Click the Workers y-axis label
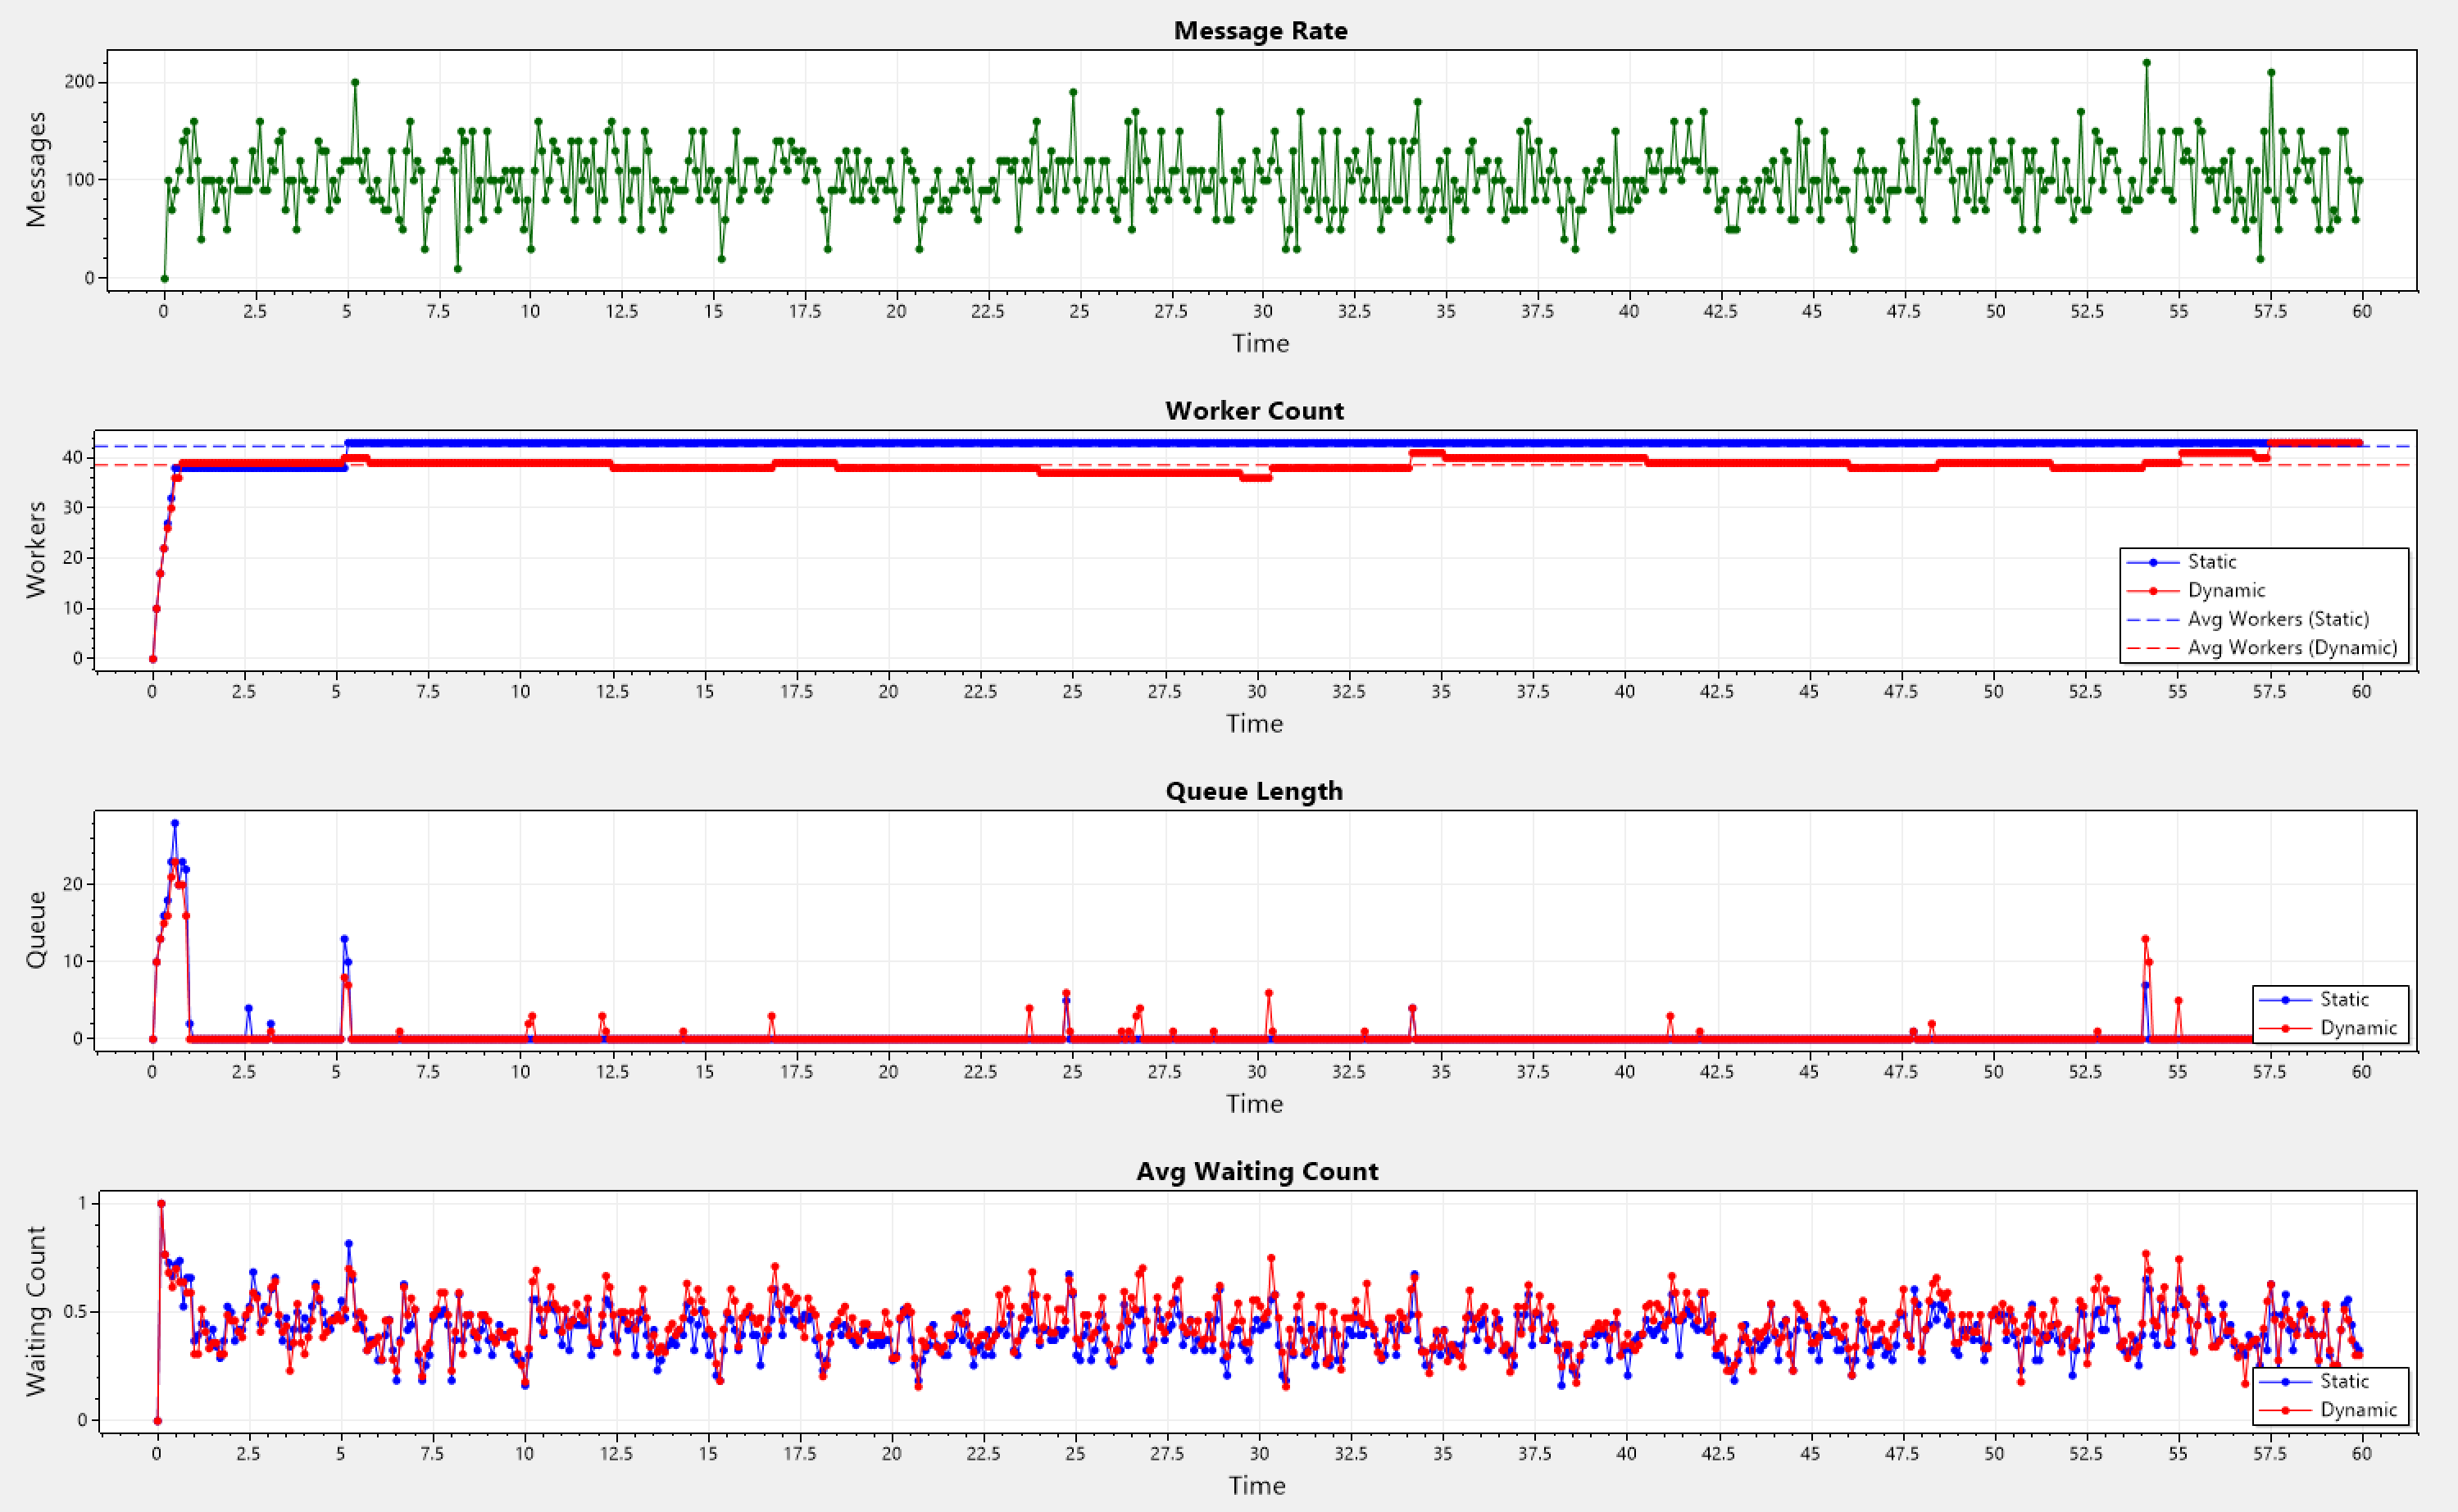2458x1512 pixels. [x=36, y=550]
